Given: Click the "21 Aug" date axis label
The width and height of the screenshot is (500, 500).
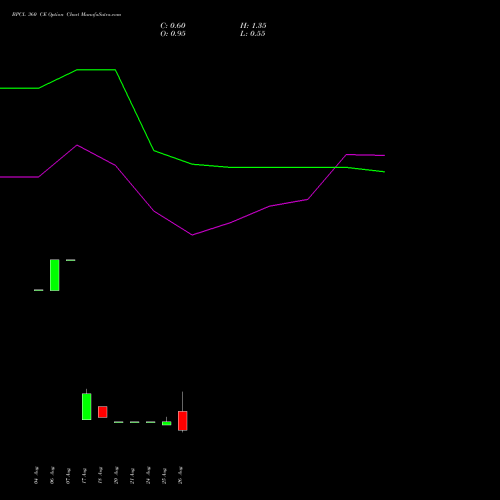Looking at the screenshot, I should pos(132,475).
